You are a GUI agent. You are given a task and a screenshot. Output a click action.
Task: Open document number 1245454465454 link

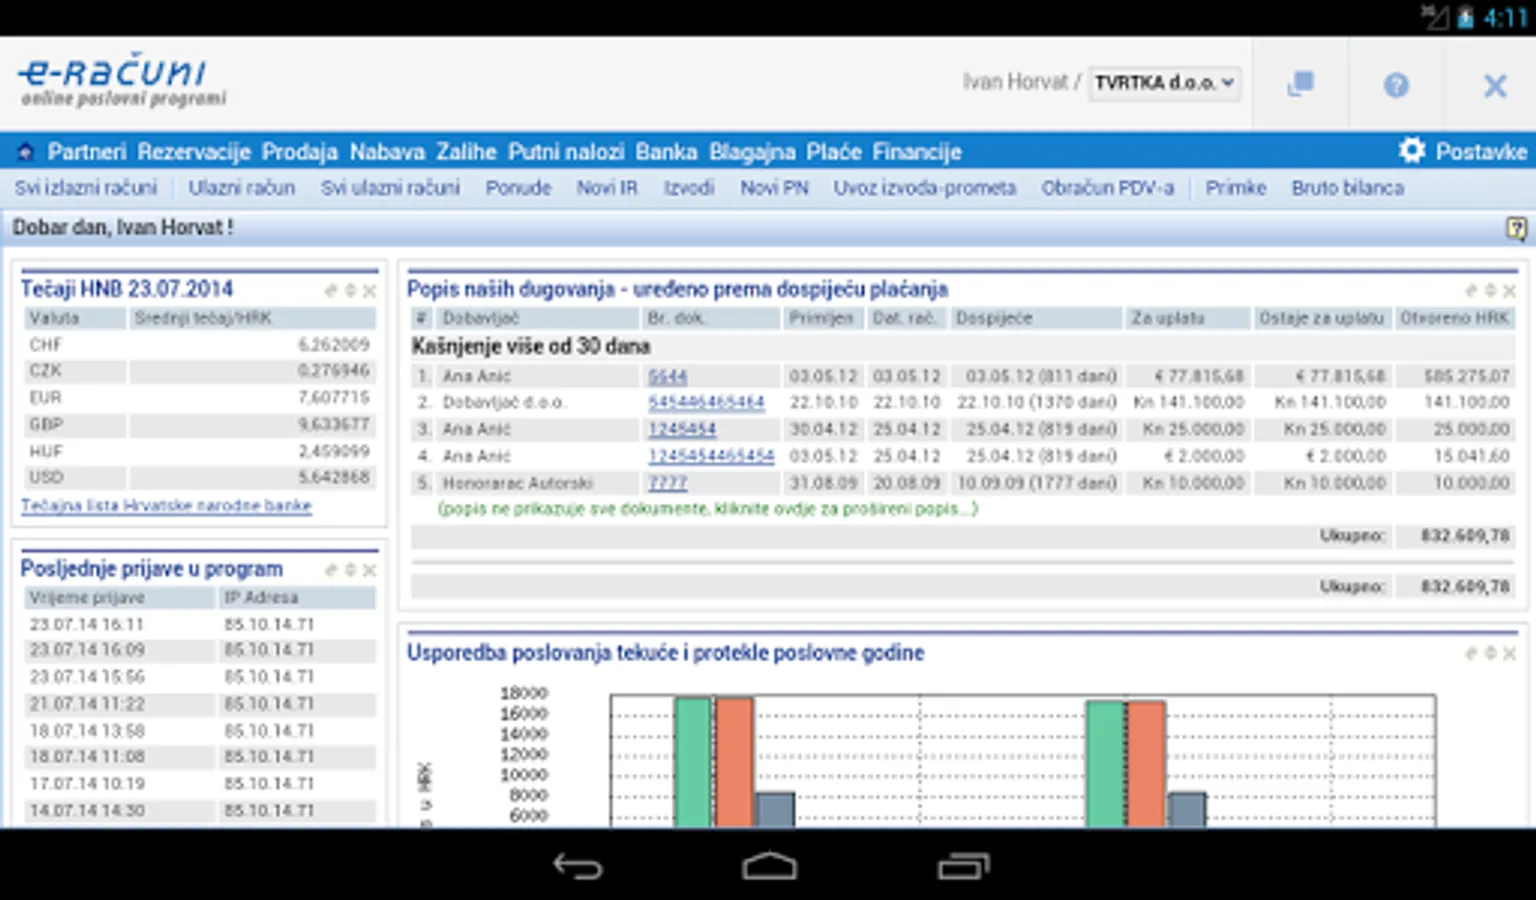(711, 457)
